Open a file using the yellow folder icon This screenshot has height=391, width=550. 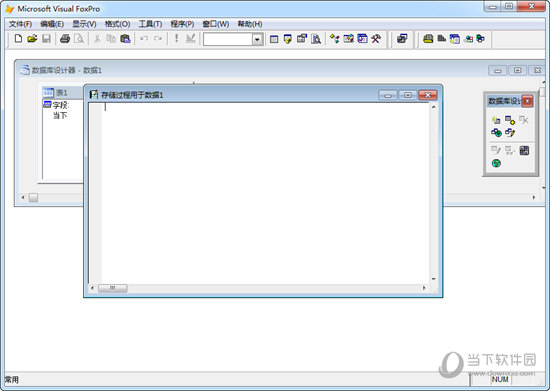click(32, 39)
